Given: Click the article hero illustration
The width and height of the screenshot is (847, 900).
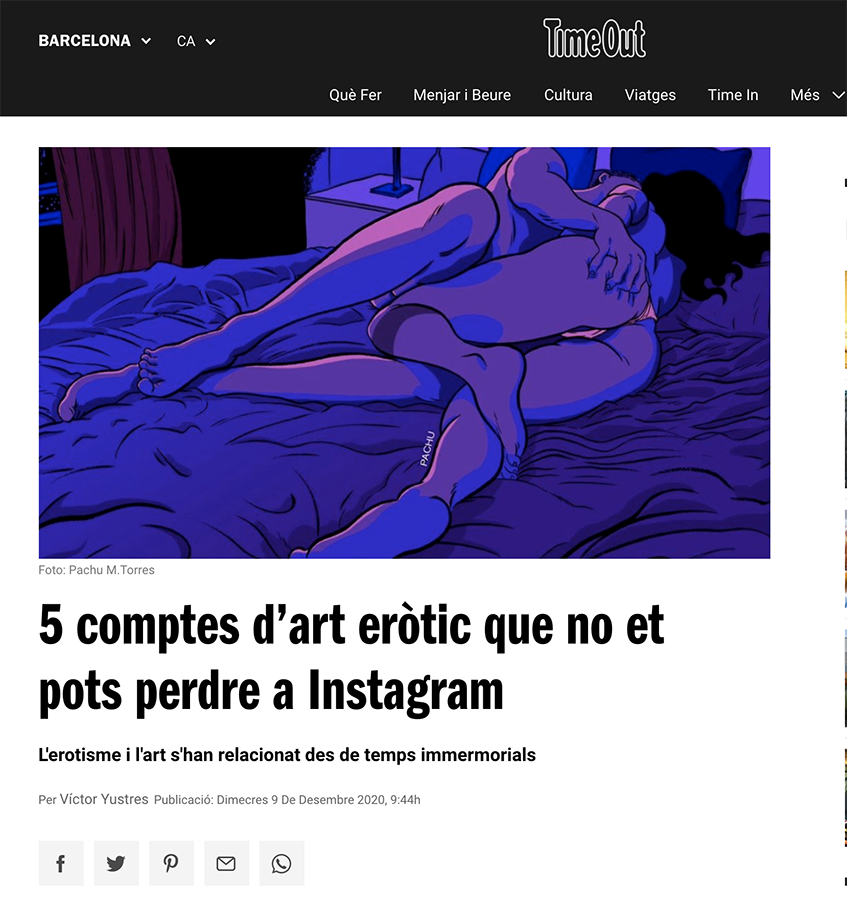Looking at the screenshot, I should [404, 352].
